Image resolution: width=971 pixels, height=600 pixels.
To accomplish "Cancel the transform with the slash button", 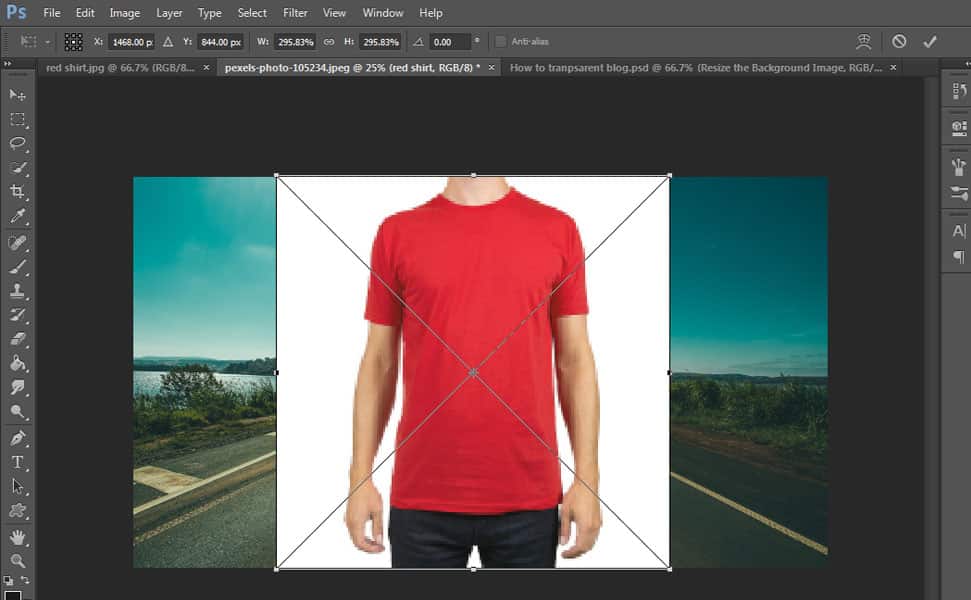I will (x=898, y=41).
